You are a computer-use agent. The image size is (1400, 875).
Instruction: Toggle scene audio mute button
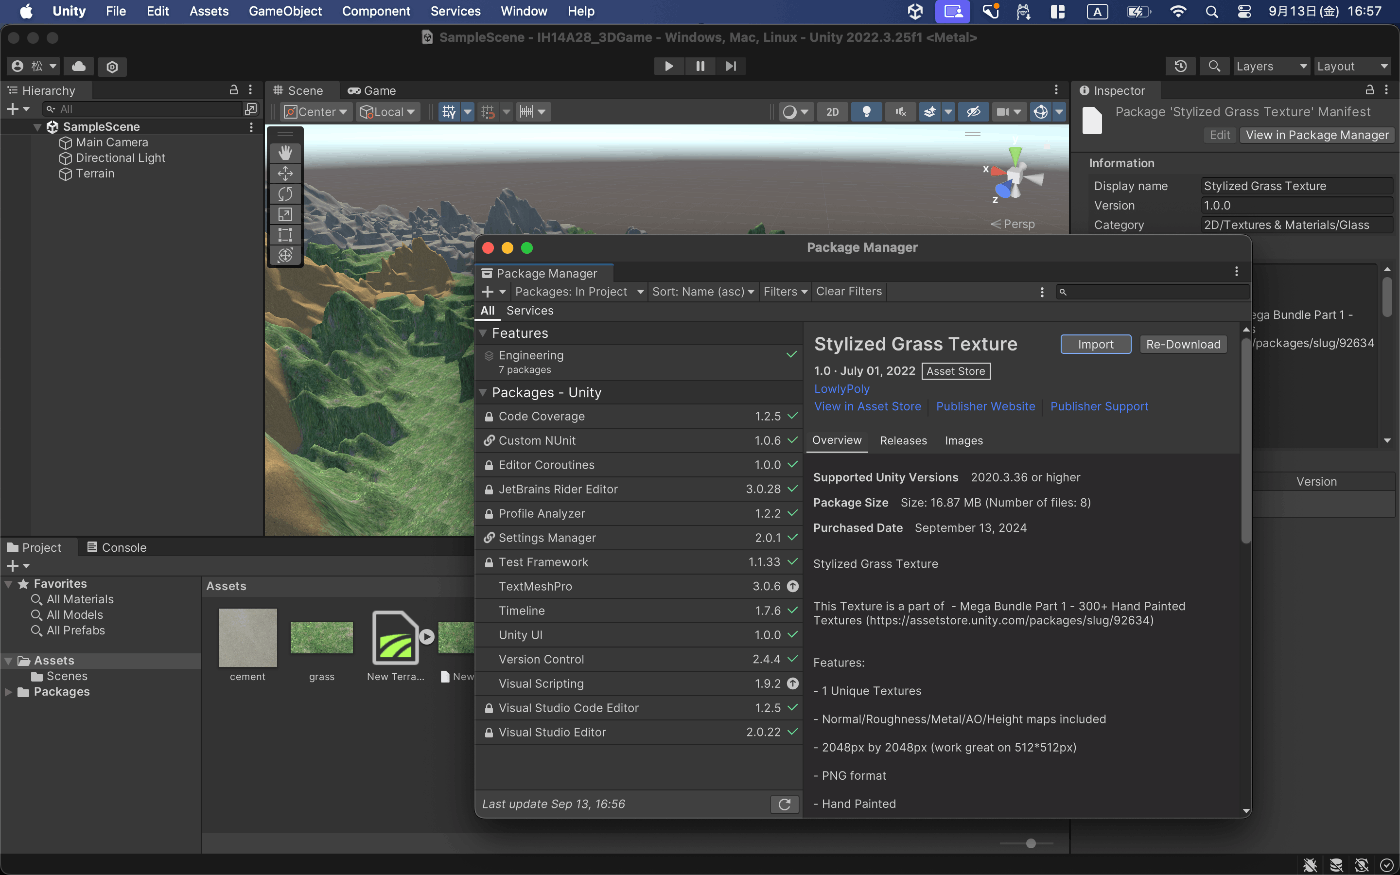(x=900, y=112)
